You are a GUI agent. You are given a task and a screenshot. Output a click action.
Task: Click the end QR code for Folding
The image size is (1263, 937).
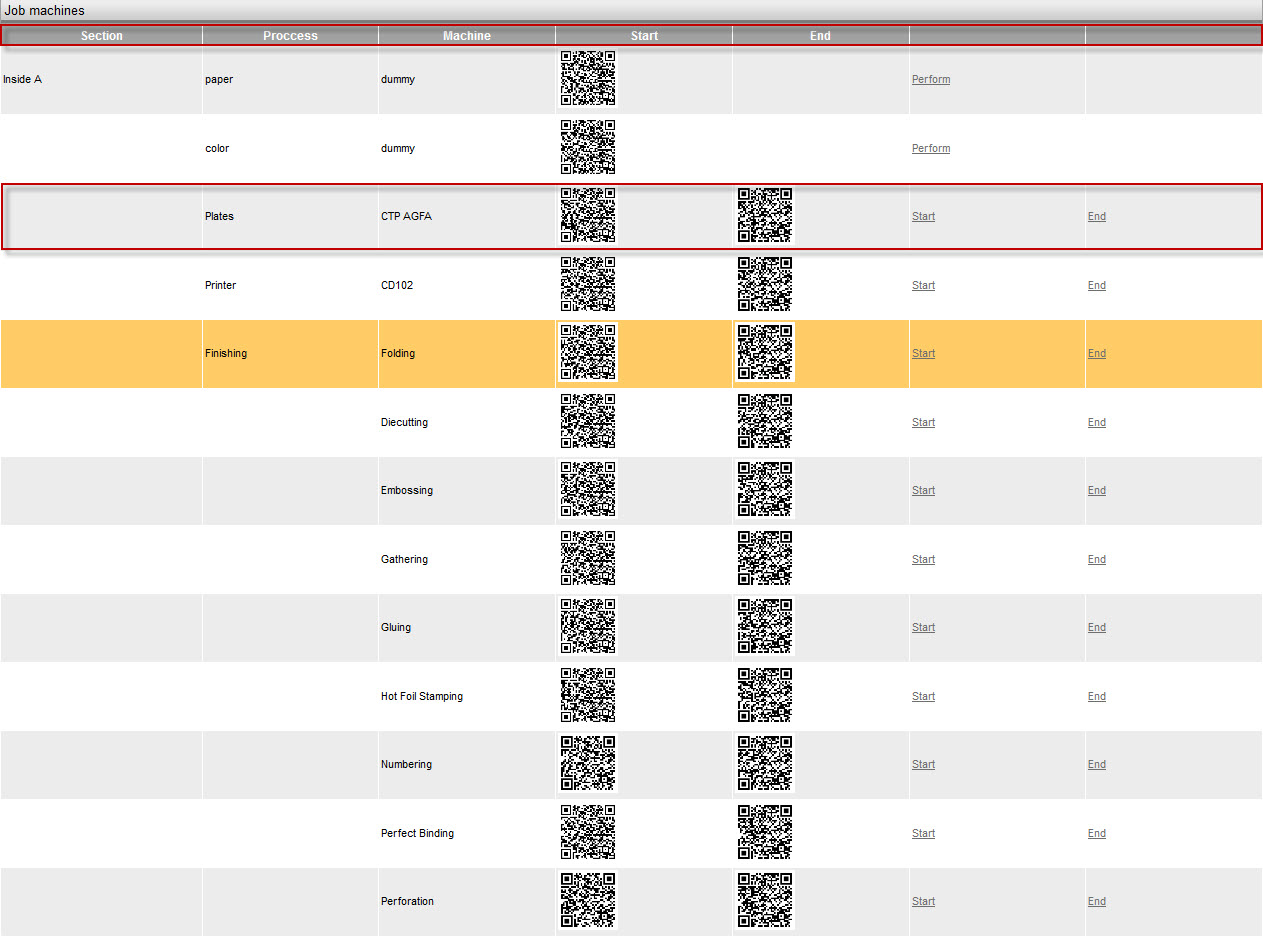pyautogui.click(x=765, y=352)
